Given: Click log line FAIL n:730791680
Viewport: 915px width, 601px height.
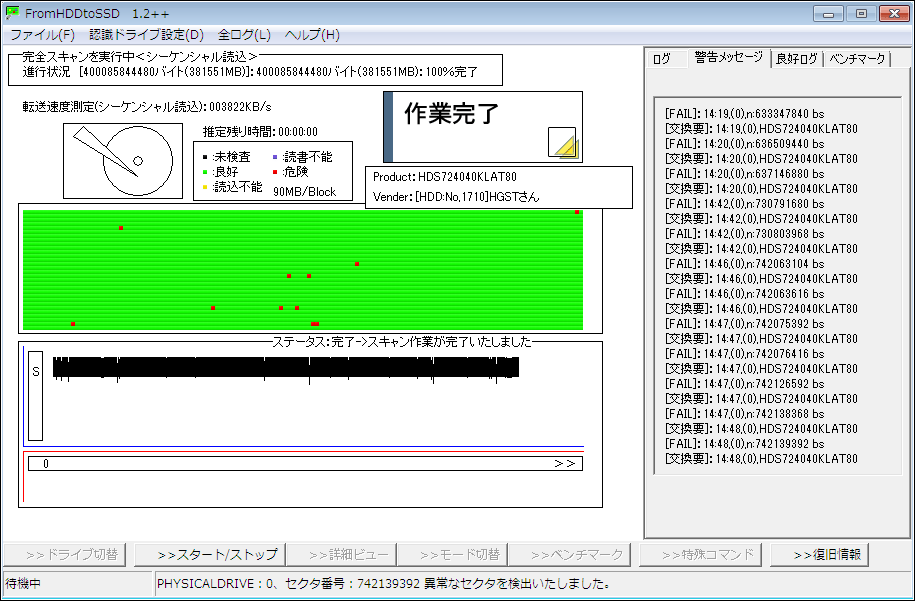Looking at the screenshot, I should 745,204.
